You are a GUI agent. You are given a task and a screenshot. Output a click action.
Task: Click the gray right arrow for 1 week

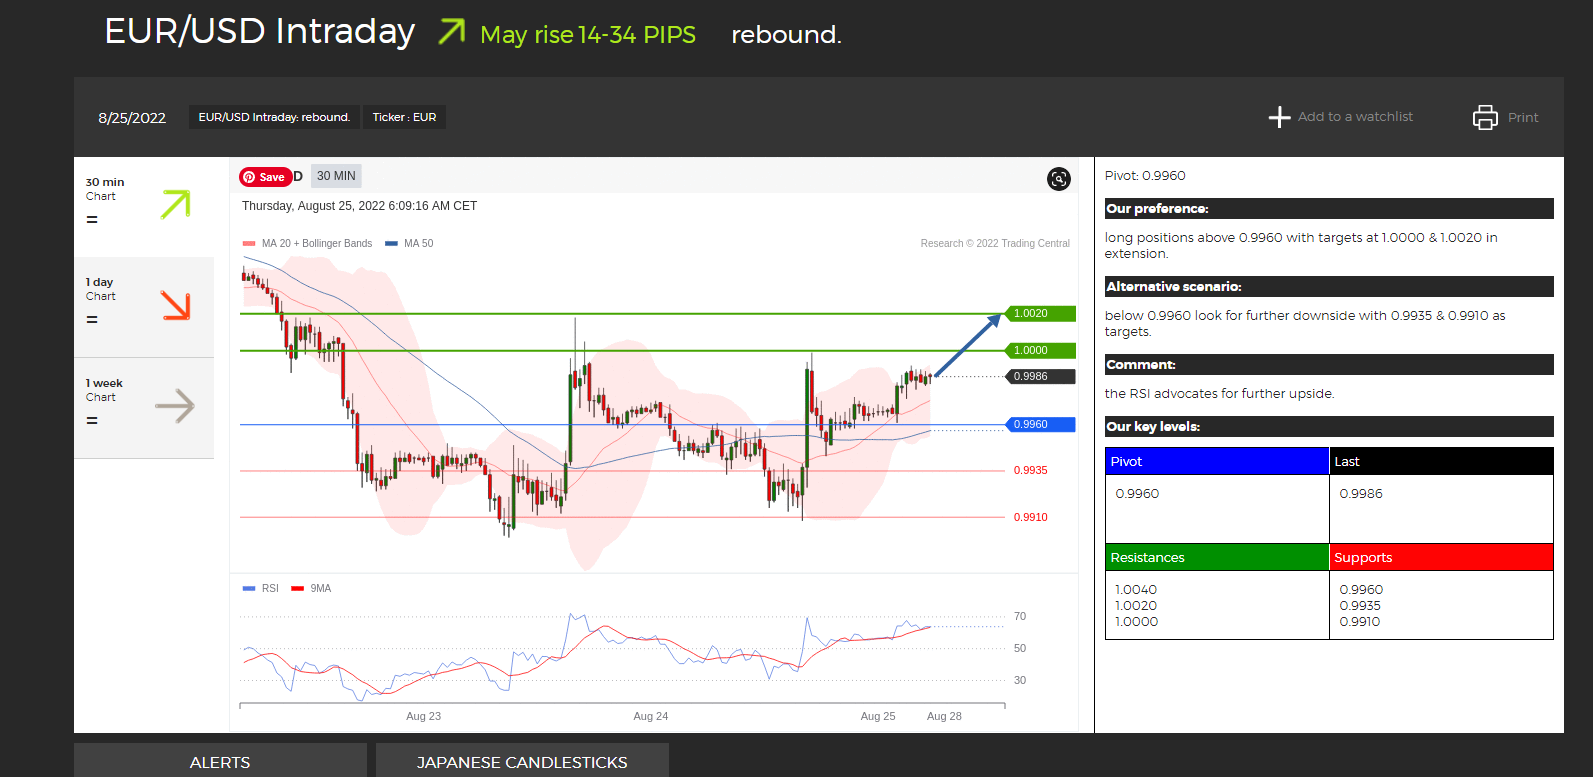[175, 406]
